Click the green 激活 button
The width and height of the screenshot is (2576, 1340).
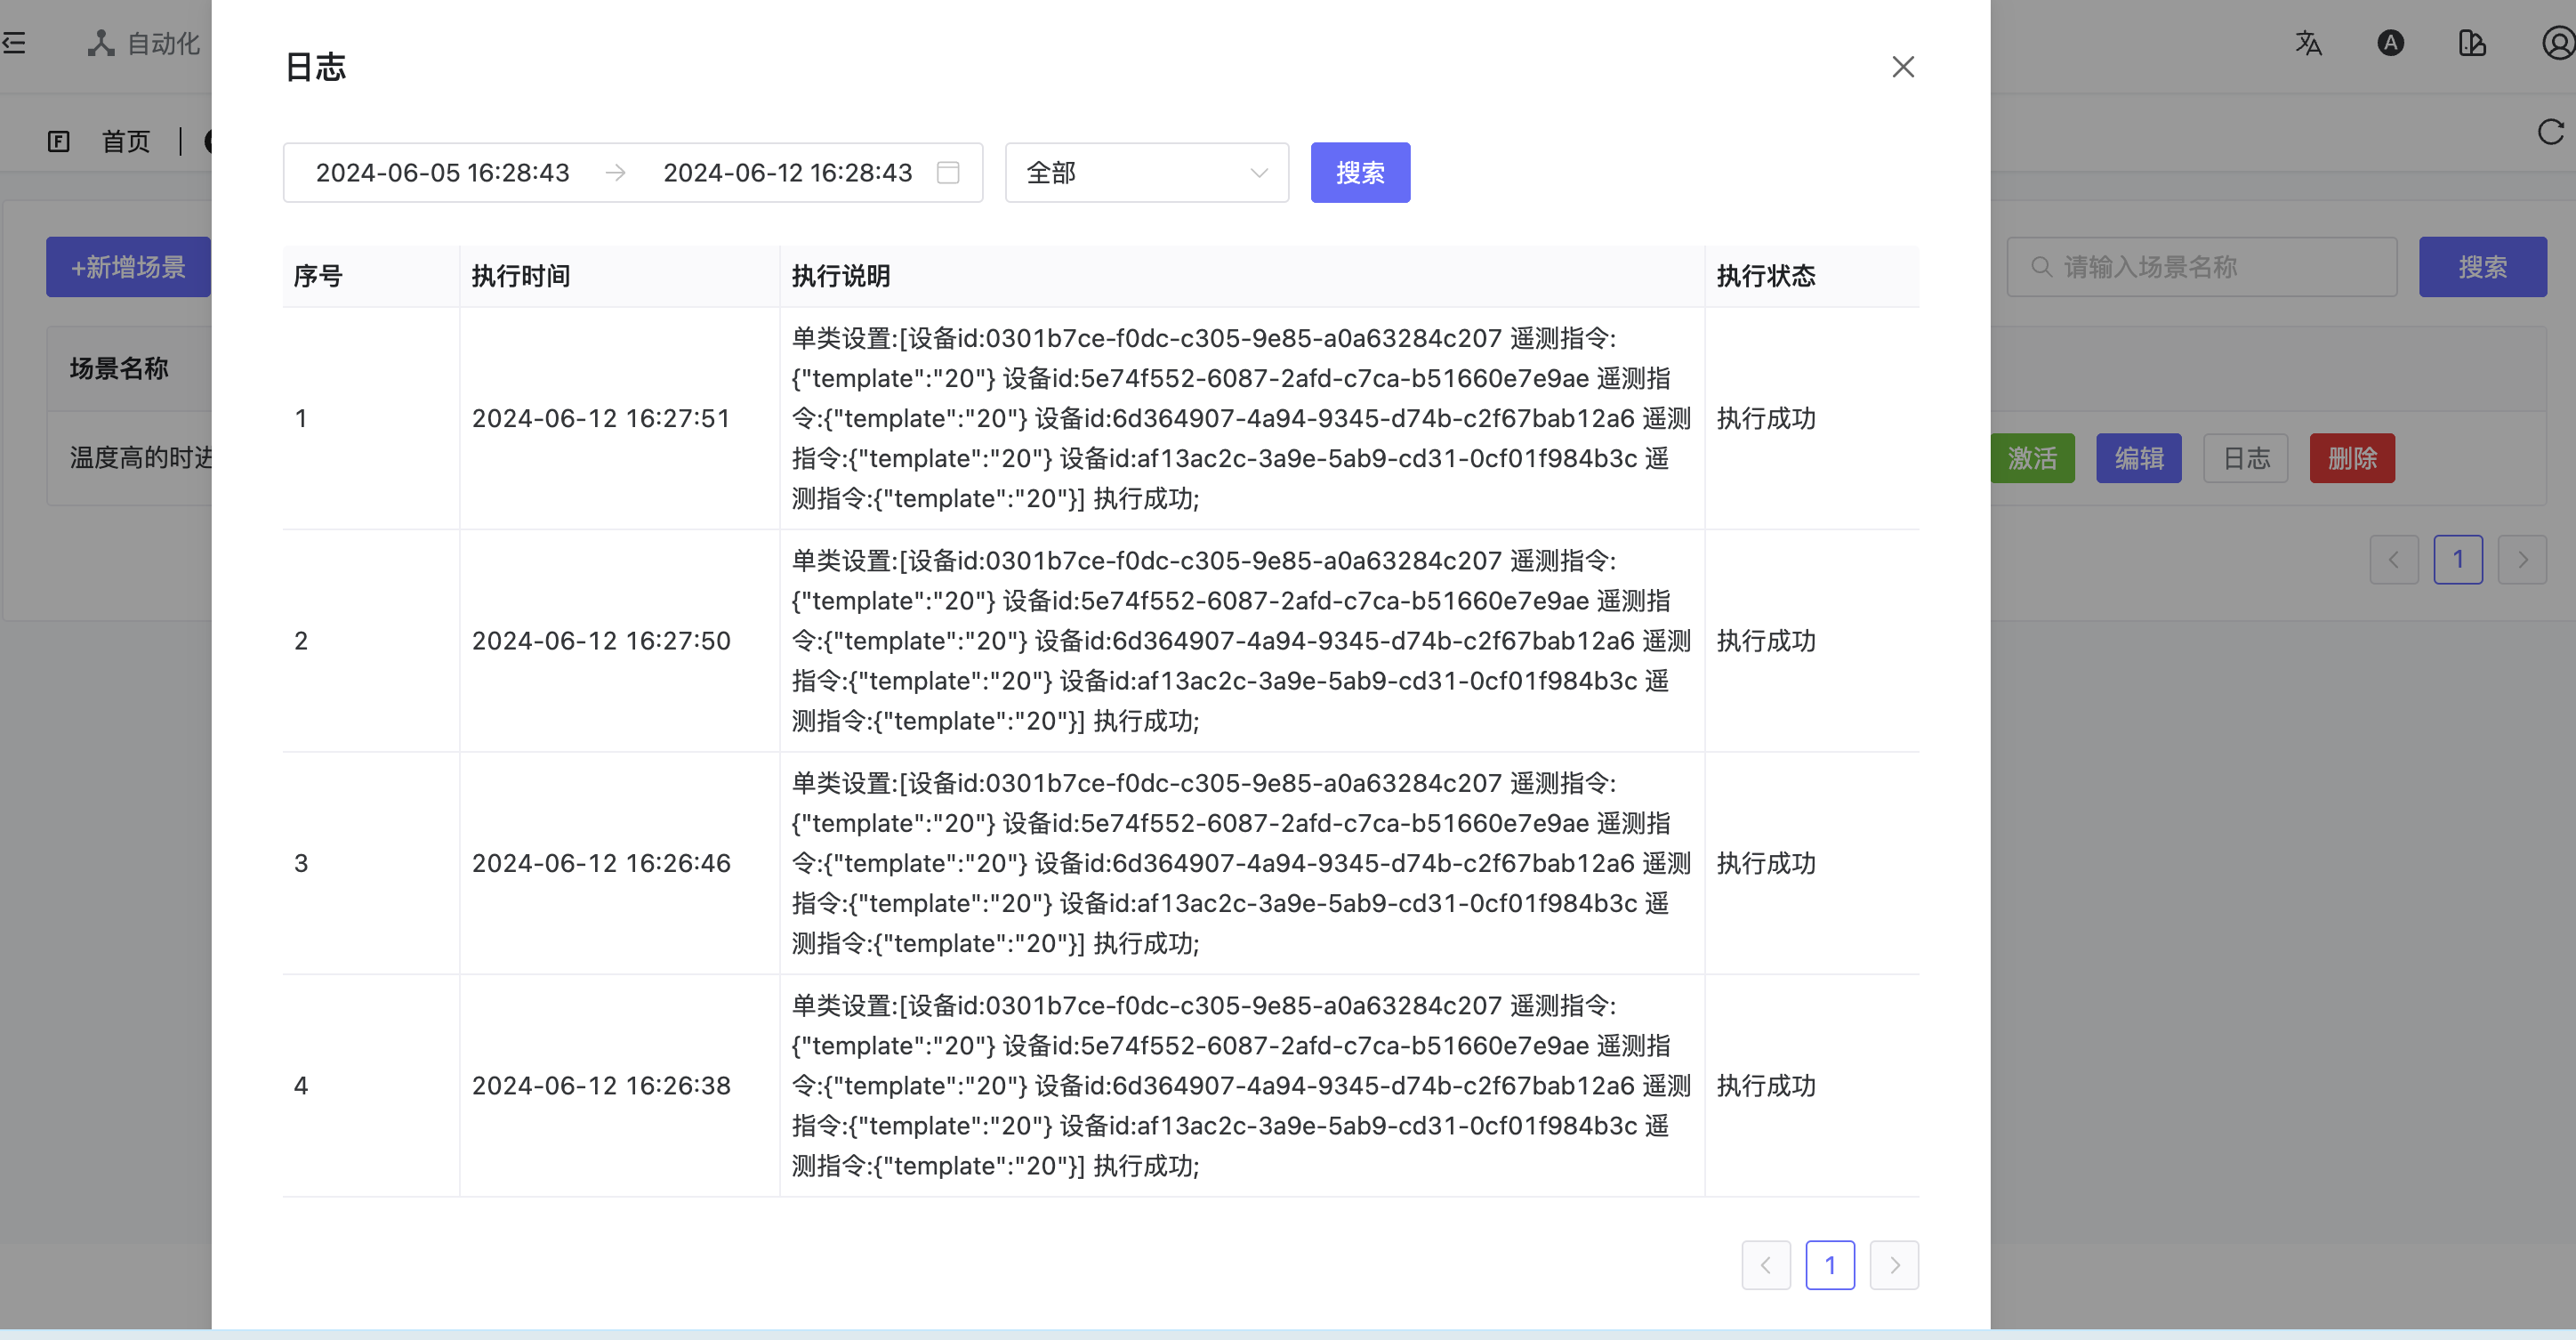click(x=2032, y=458)
